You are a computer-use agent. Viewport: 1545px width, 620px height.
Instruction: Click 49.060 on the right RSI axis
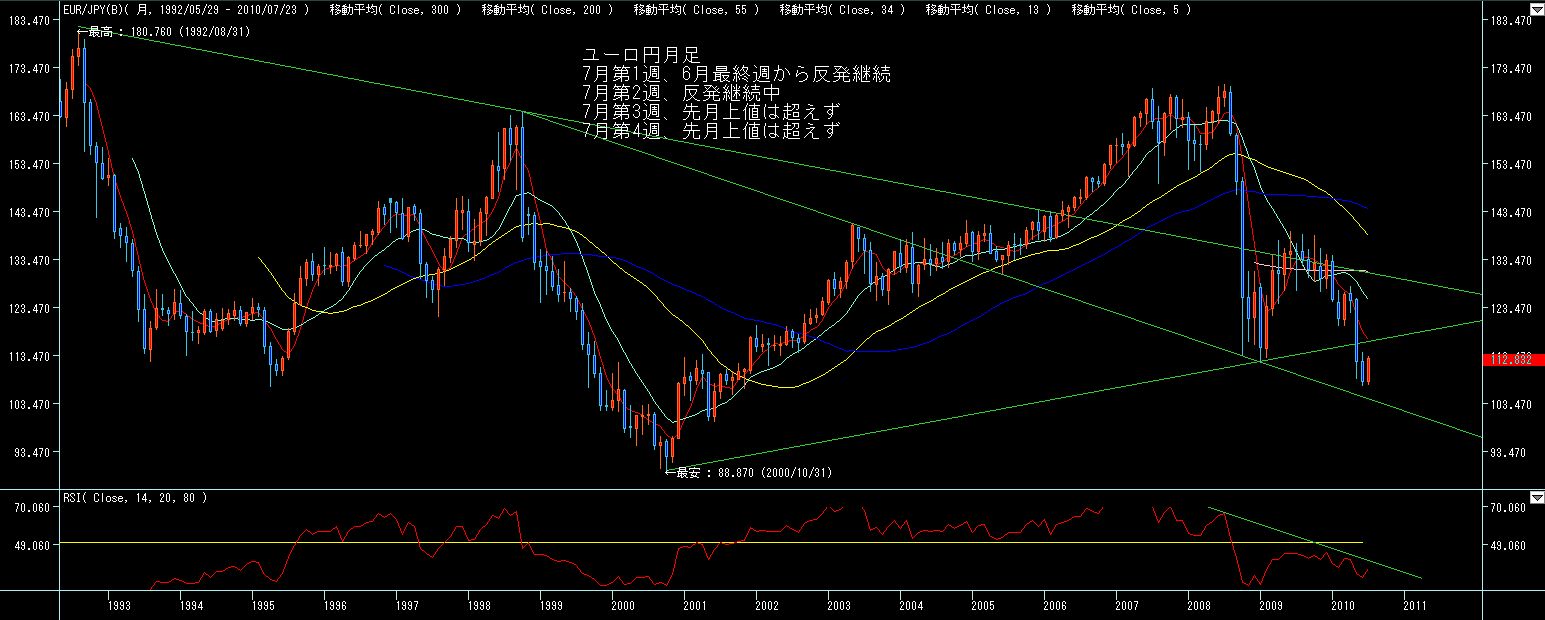[x=1508, y=547]
